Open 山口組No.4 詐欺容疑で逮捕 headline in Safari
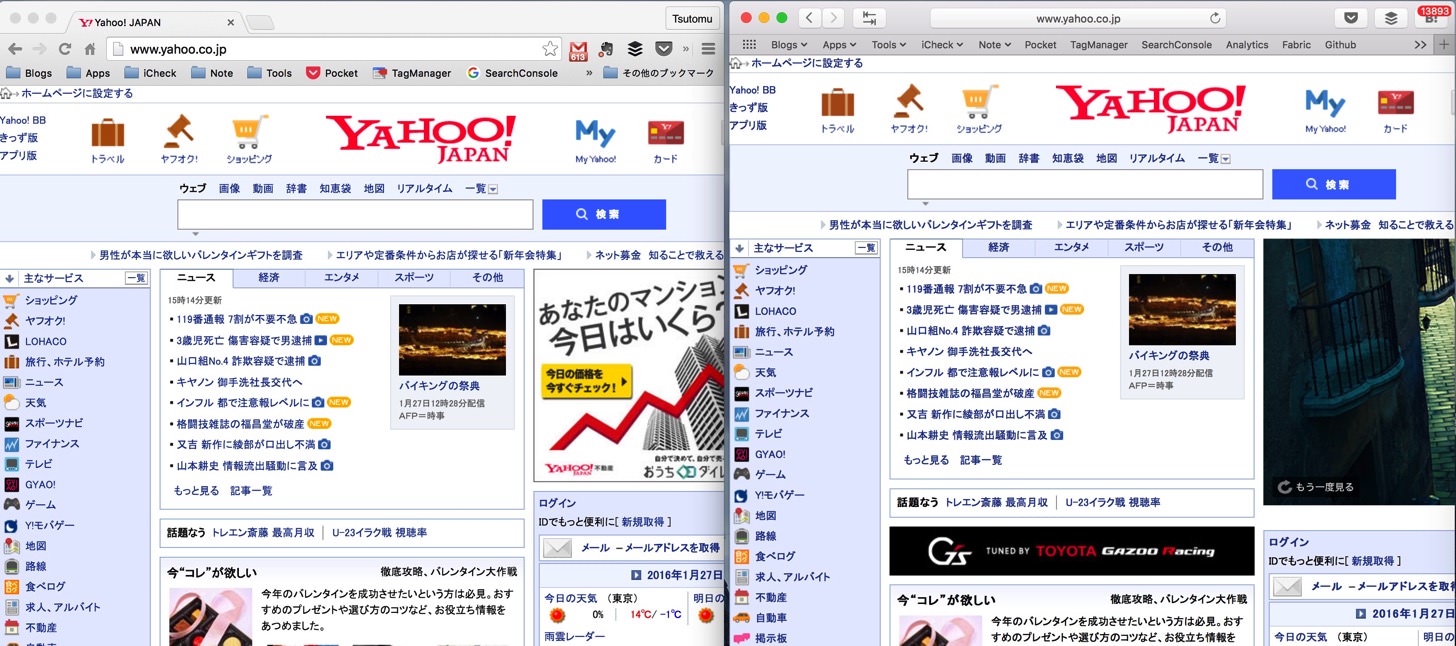 (971, 330)
